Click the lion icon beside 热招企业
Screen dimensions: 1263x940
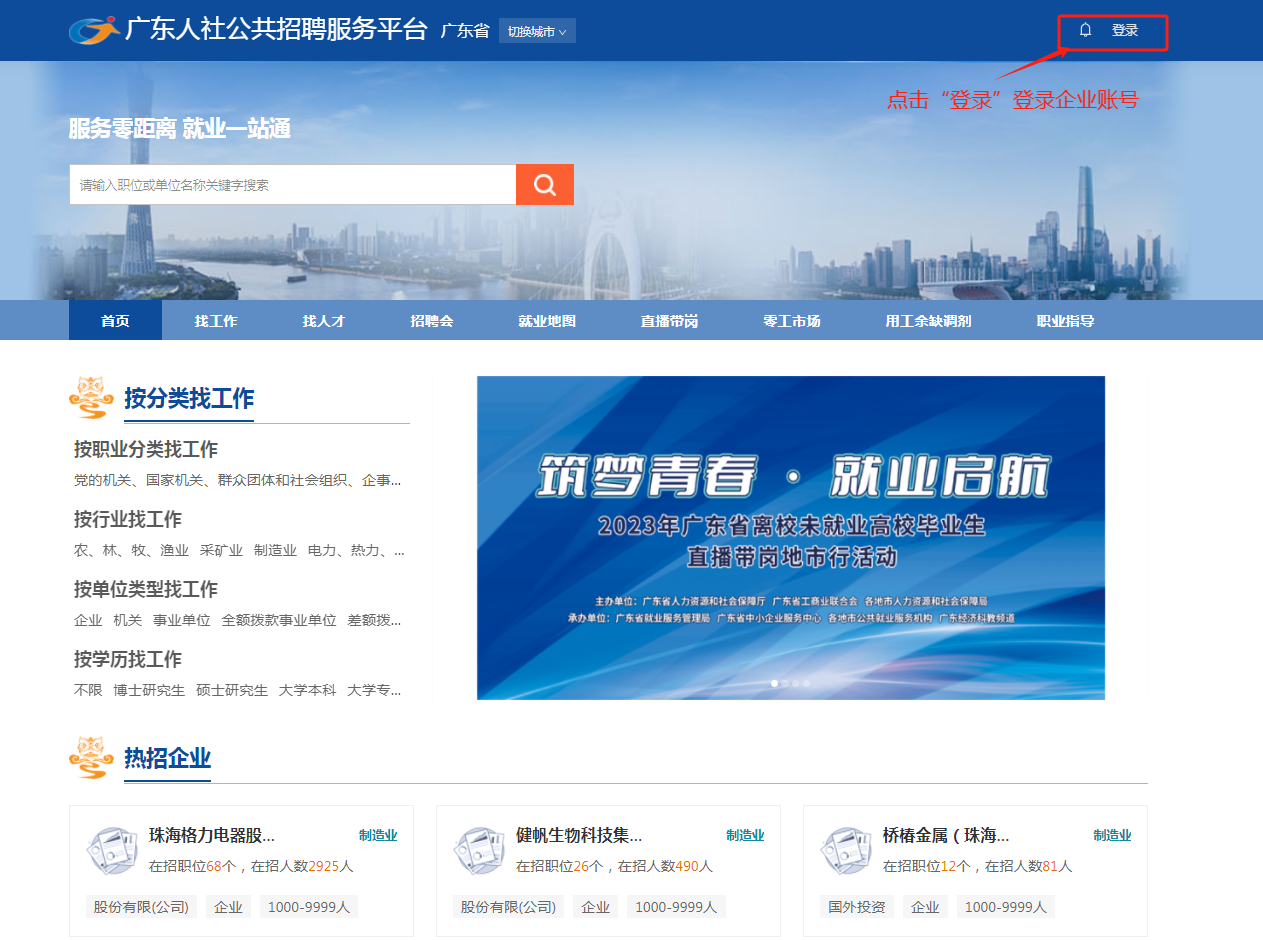tap(90, 757)
